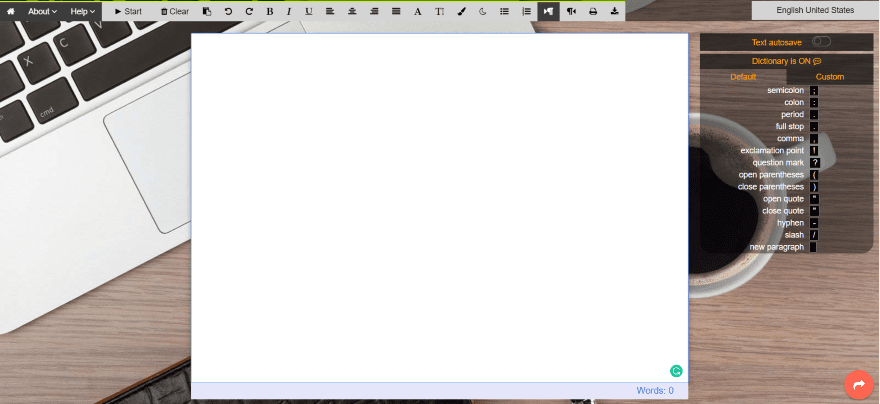The height and width of the screenshot is (404, 880).
Task: Click the colon symbol box
Action: tap(814, 103)
